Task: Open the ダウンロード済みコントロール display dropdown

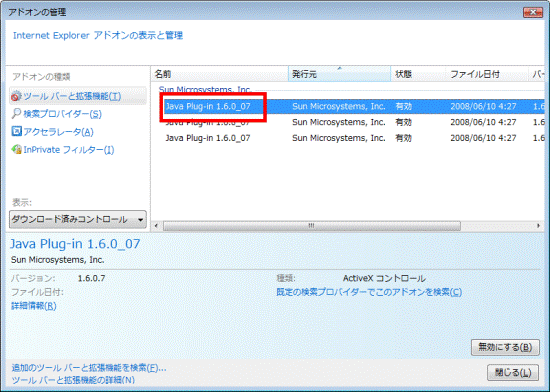Action: (x=78, y=219)
